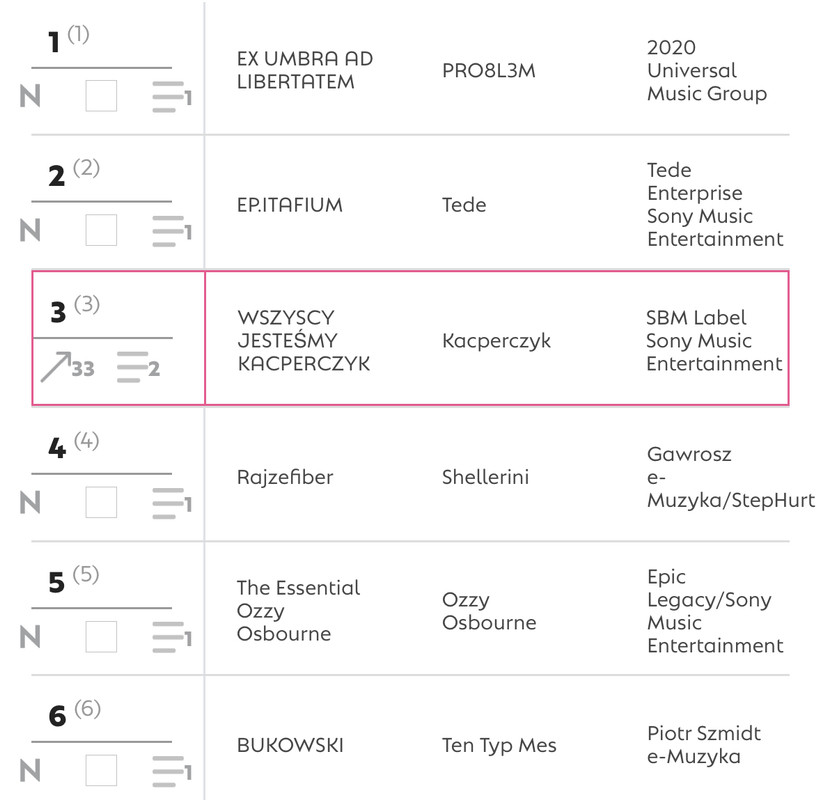821x800 pixels.
Task: Click weeks-on-chart icon for BUKOWSKI row
Action: pyautogui.click(x=172, y=771)
